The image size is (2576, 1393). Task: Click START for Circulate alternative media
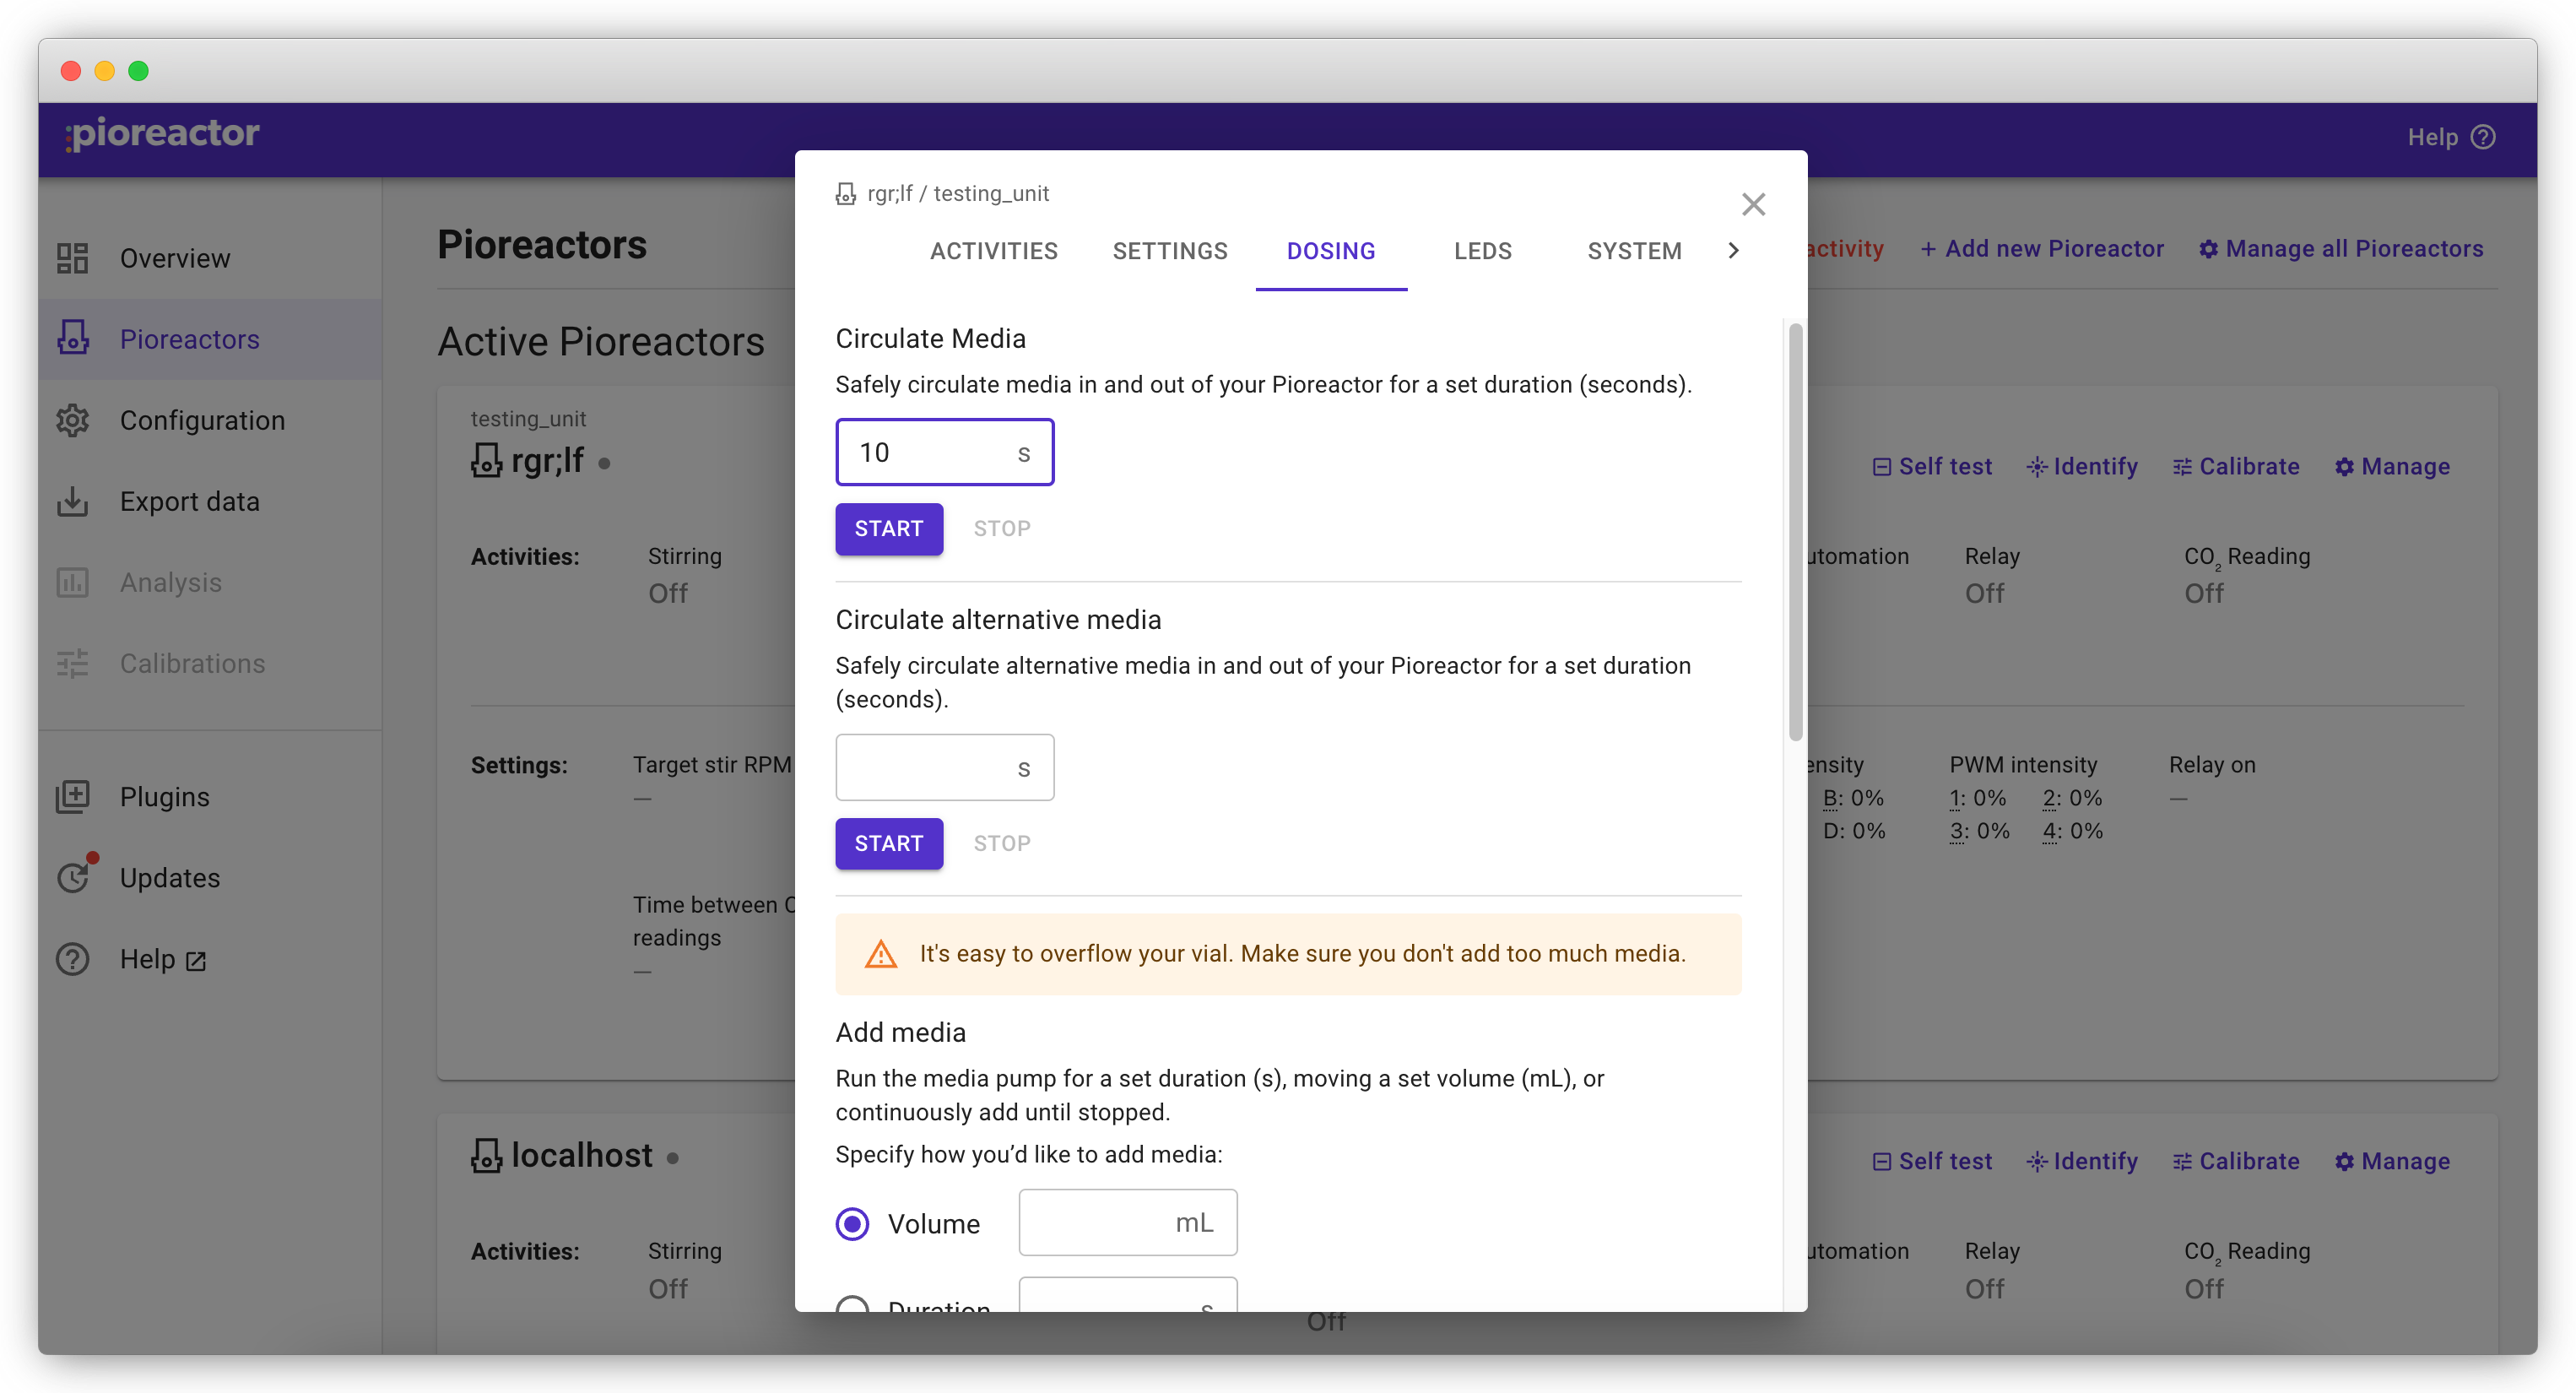pyautogui.click(x=889, y=843)
